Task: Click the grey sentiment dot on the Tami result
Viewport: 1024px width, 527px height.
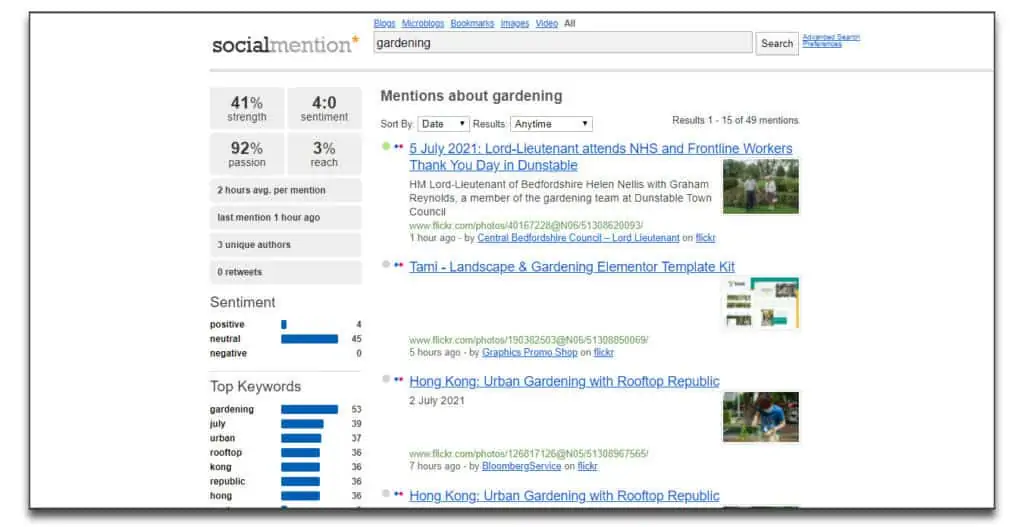Action: 386,264
